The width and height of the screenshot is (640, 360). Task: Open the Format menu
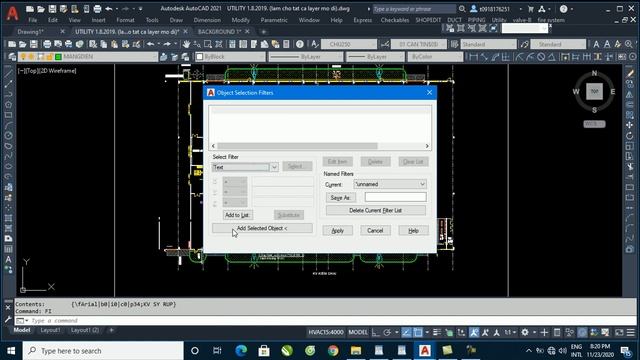pos(125,20)
